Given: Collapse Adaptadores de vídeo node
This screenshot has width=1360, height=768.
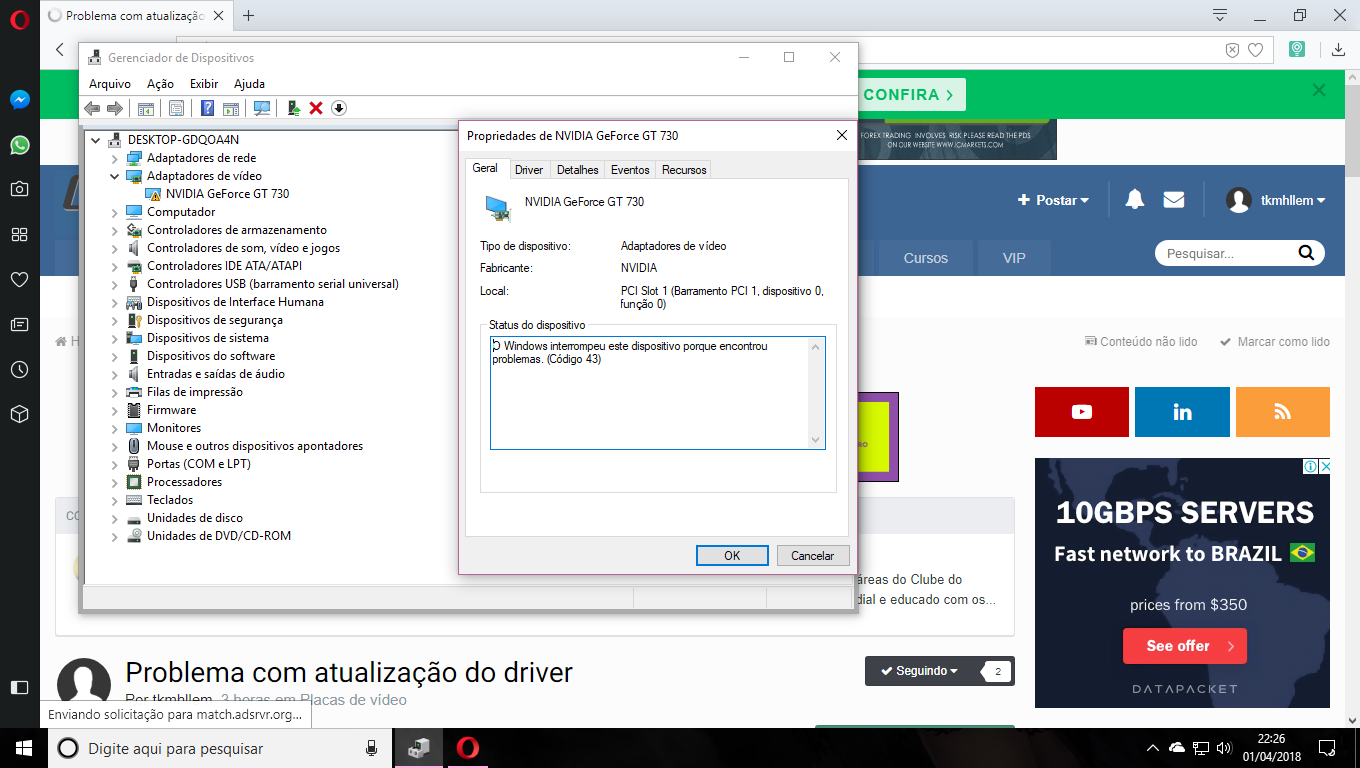Looking at the screenshot, I should [x=114, y=176].
